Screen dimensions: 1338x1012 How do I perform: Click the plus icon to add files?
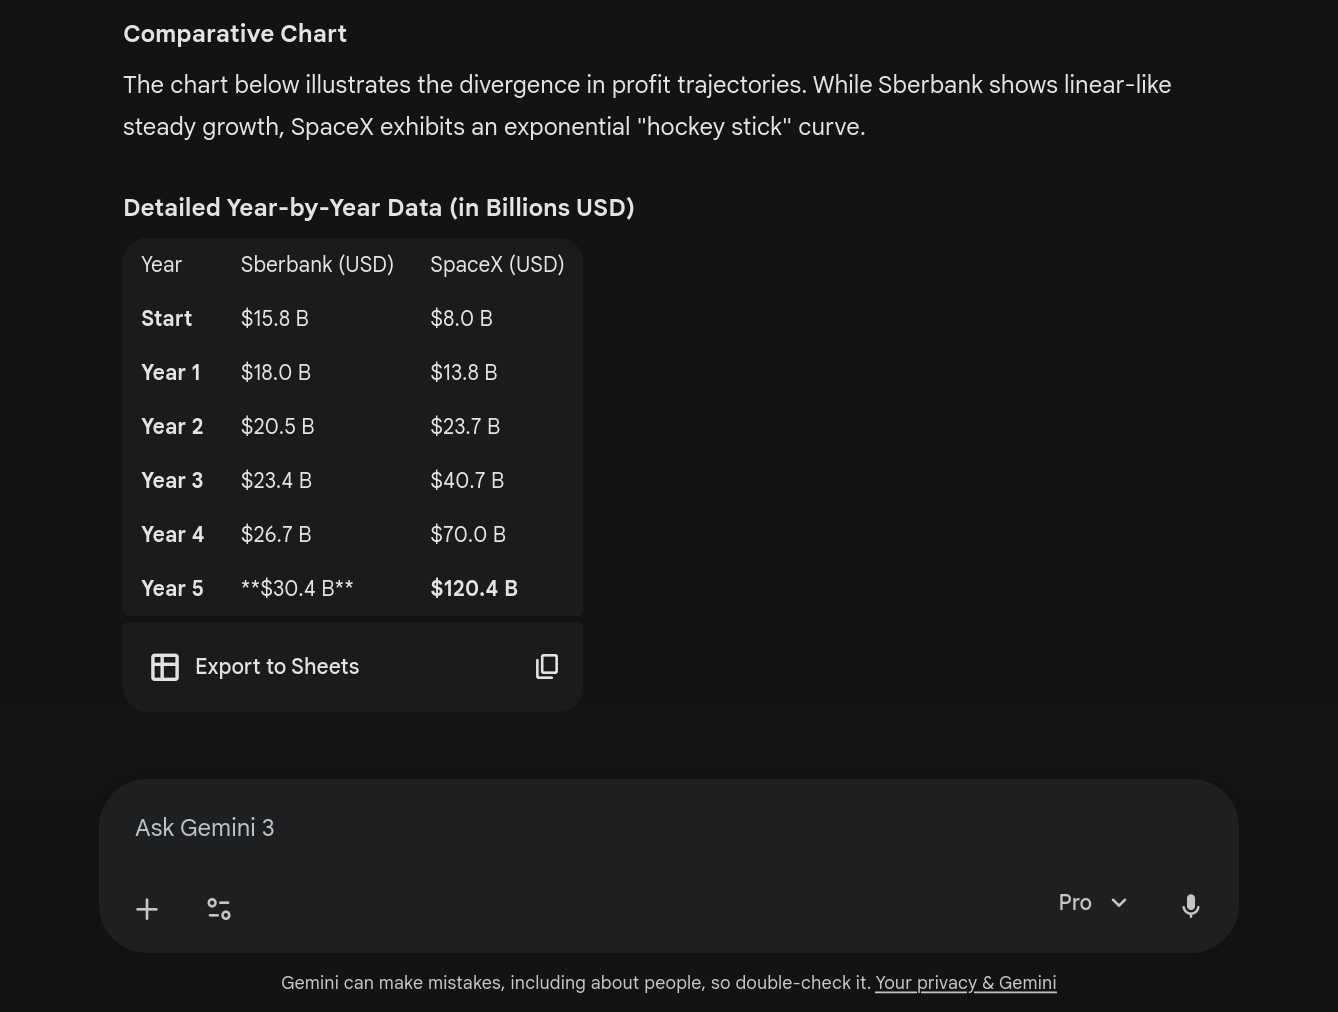tap(147, 909)
